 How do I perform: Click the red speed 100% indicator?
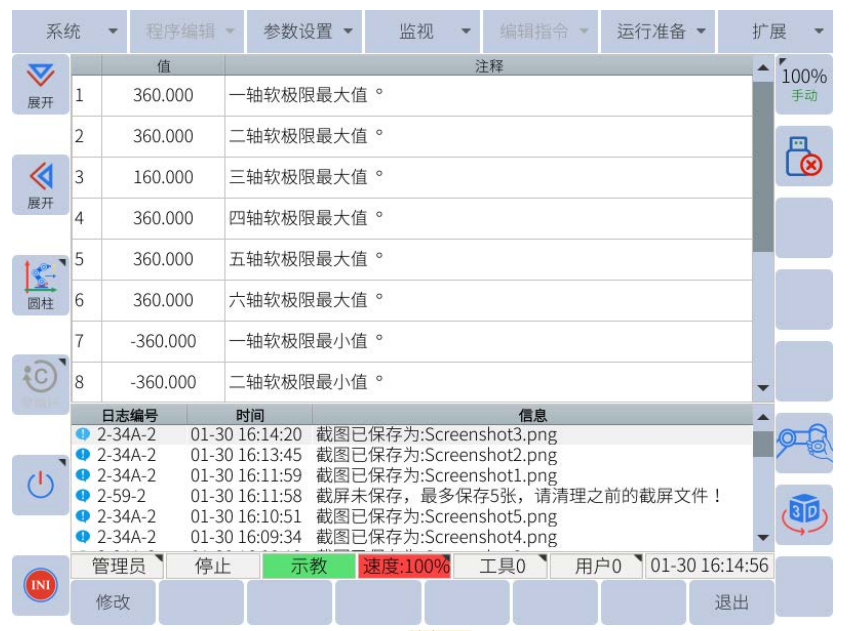point(404,566)
